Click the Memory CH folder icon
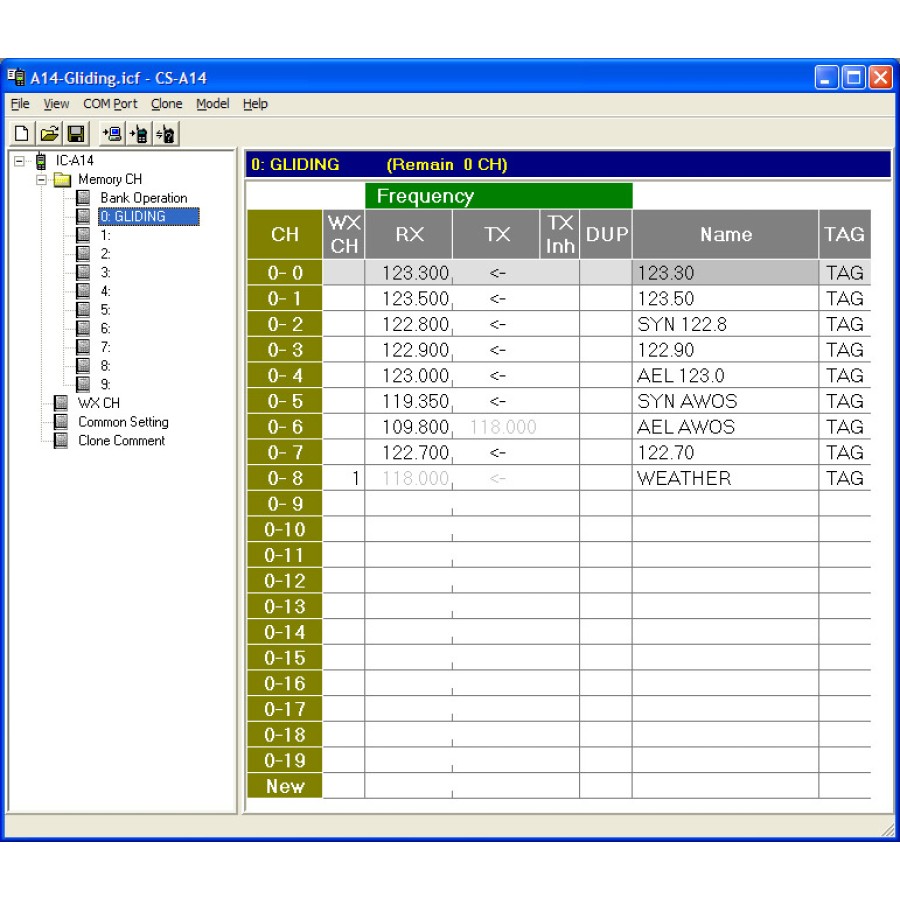900x900 pixels. 62,180
